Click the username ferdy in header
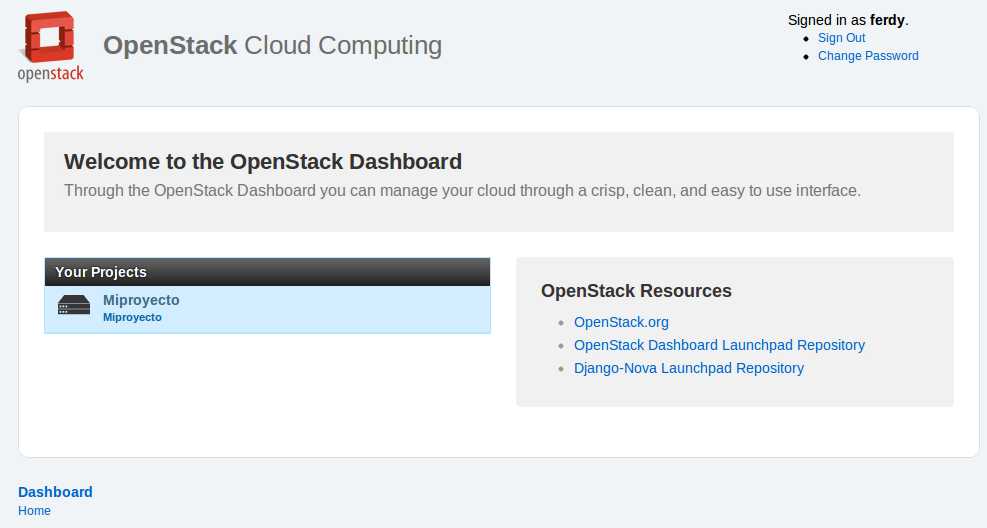The height and width of the screenshot is (528, 987). tap(887, 20)
